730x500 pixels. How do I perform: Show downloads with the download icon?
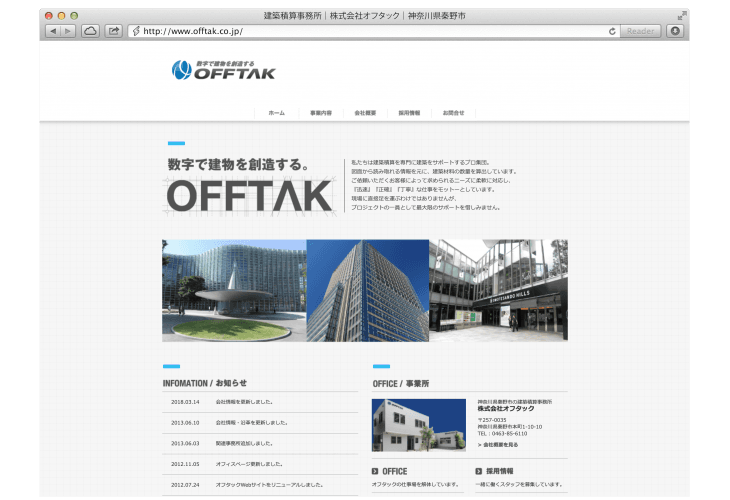[x=675, y=31]
